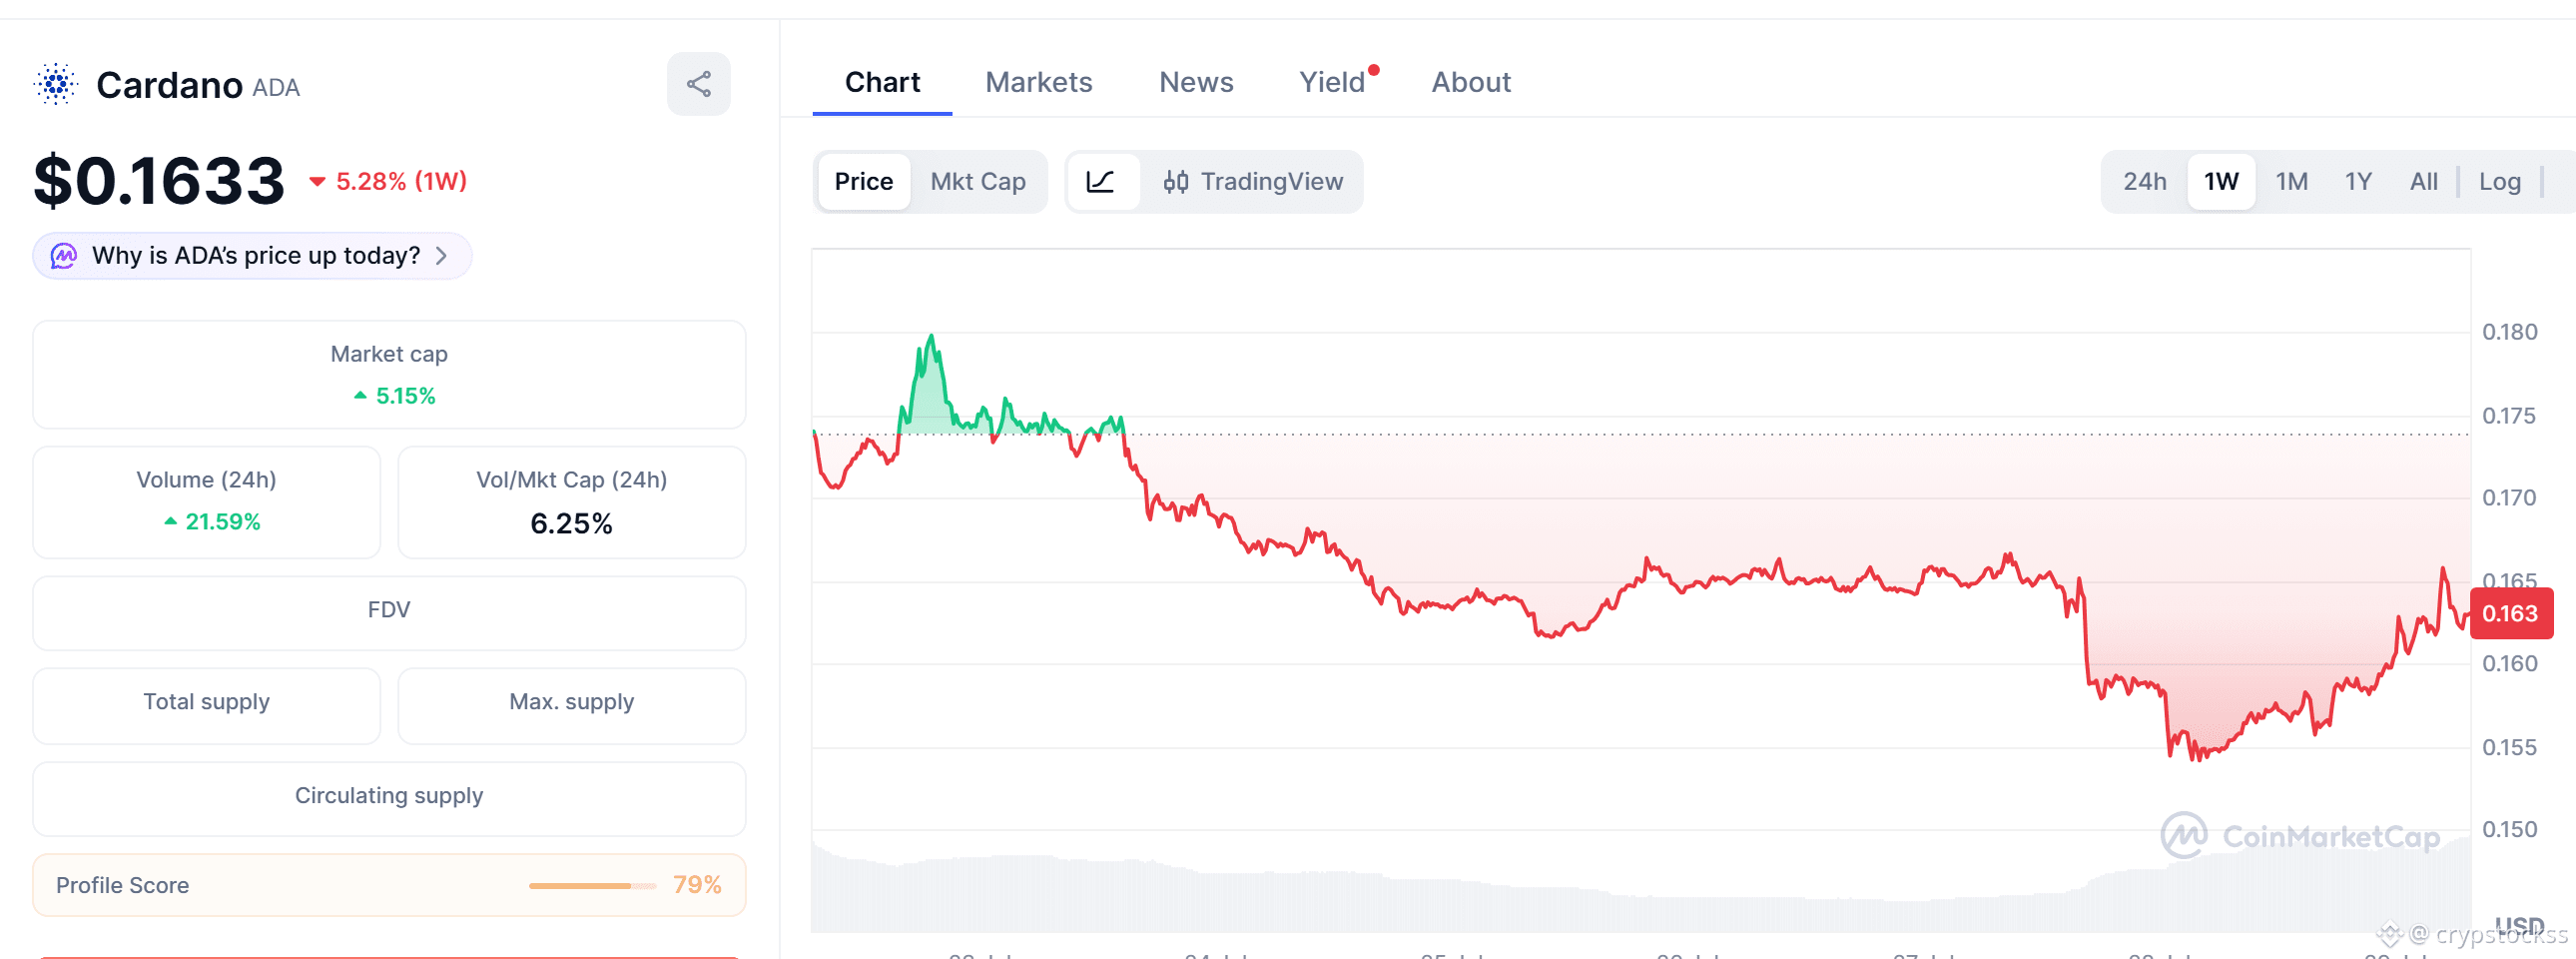2576x959 pixels.
Task: Click the 0.180 axis label
Action: click(x=2509, y=332)
